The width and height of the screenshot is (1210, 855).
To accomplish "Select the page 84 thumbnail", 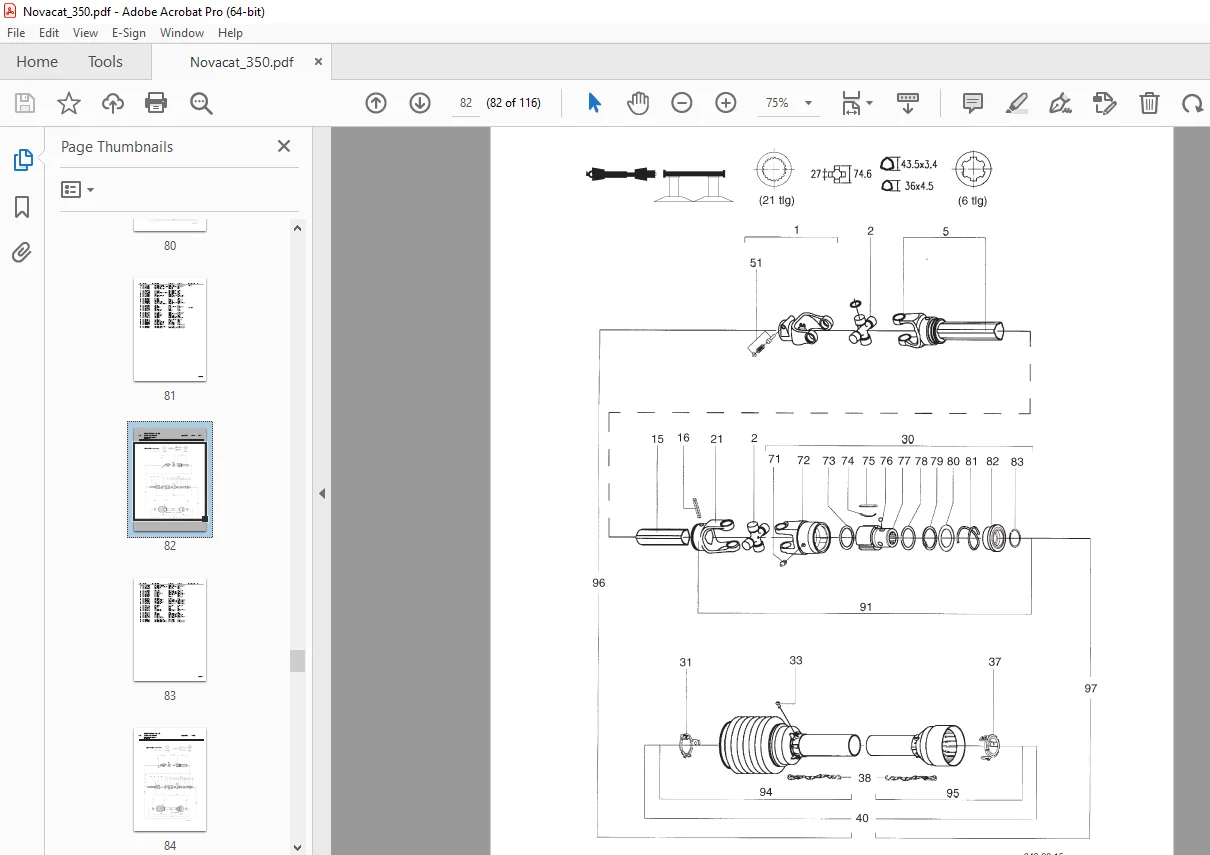I will (x=170, y=780).
